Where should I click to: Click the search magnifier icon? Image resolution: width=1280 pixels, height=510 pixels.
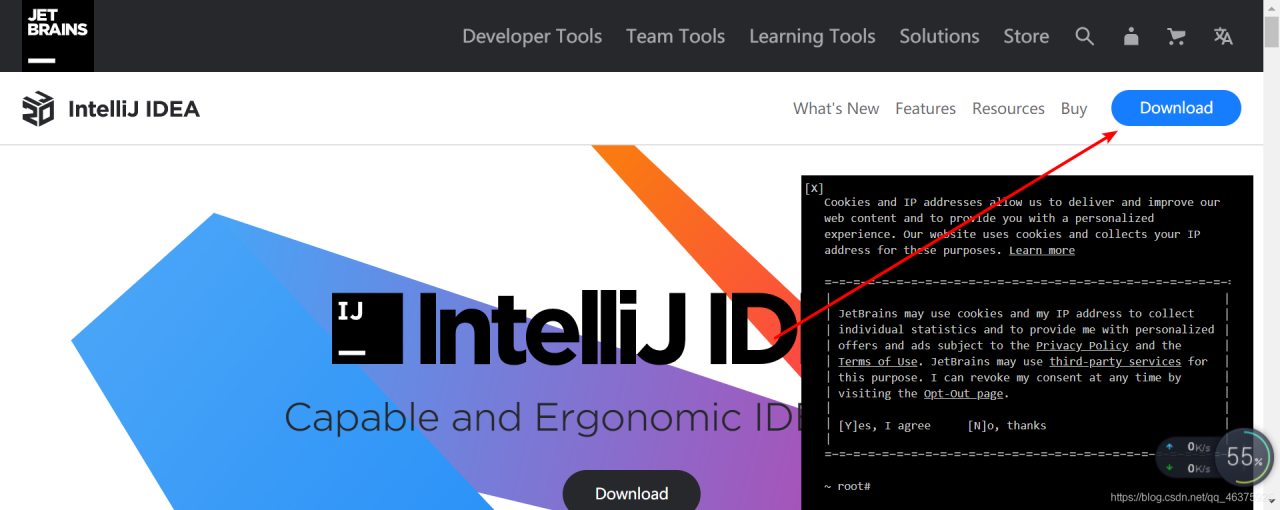pyautogui.click(x=1085, y=36)
